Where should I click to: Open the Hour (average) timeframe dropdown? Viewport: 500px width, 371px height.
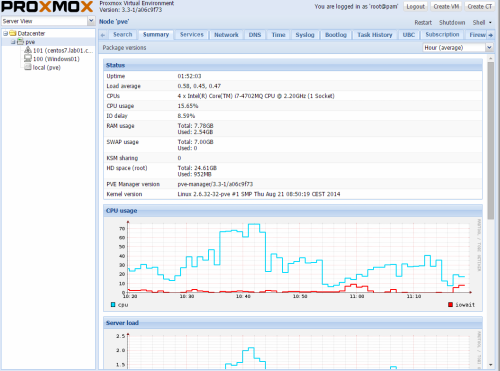tap(489, 47)
